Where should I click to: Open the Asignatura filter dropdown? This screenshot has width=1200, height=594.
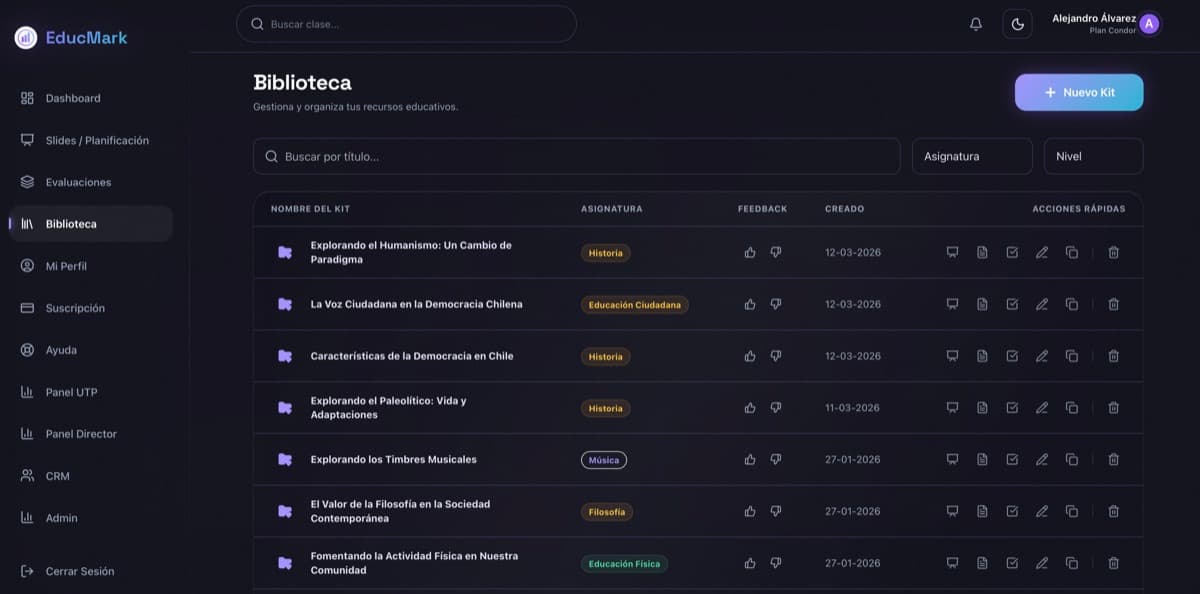click(x=971, y=156)
